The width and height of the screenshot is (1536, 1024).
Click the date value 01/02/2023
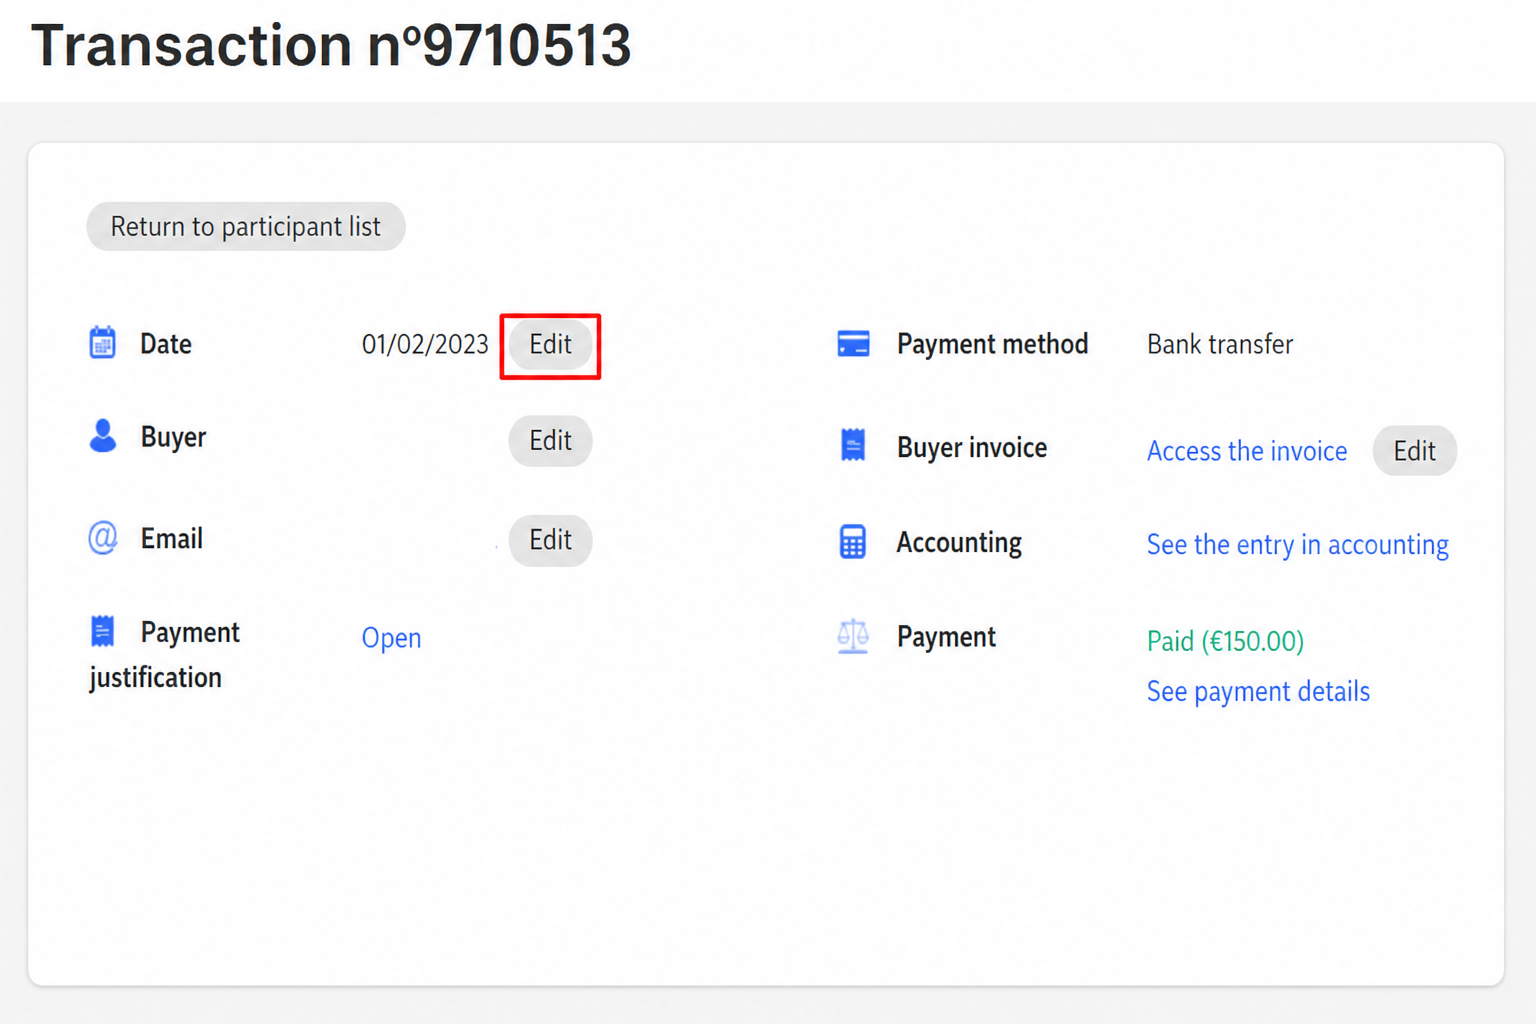click(x=425, y=344)
